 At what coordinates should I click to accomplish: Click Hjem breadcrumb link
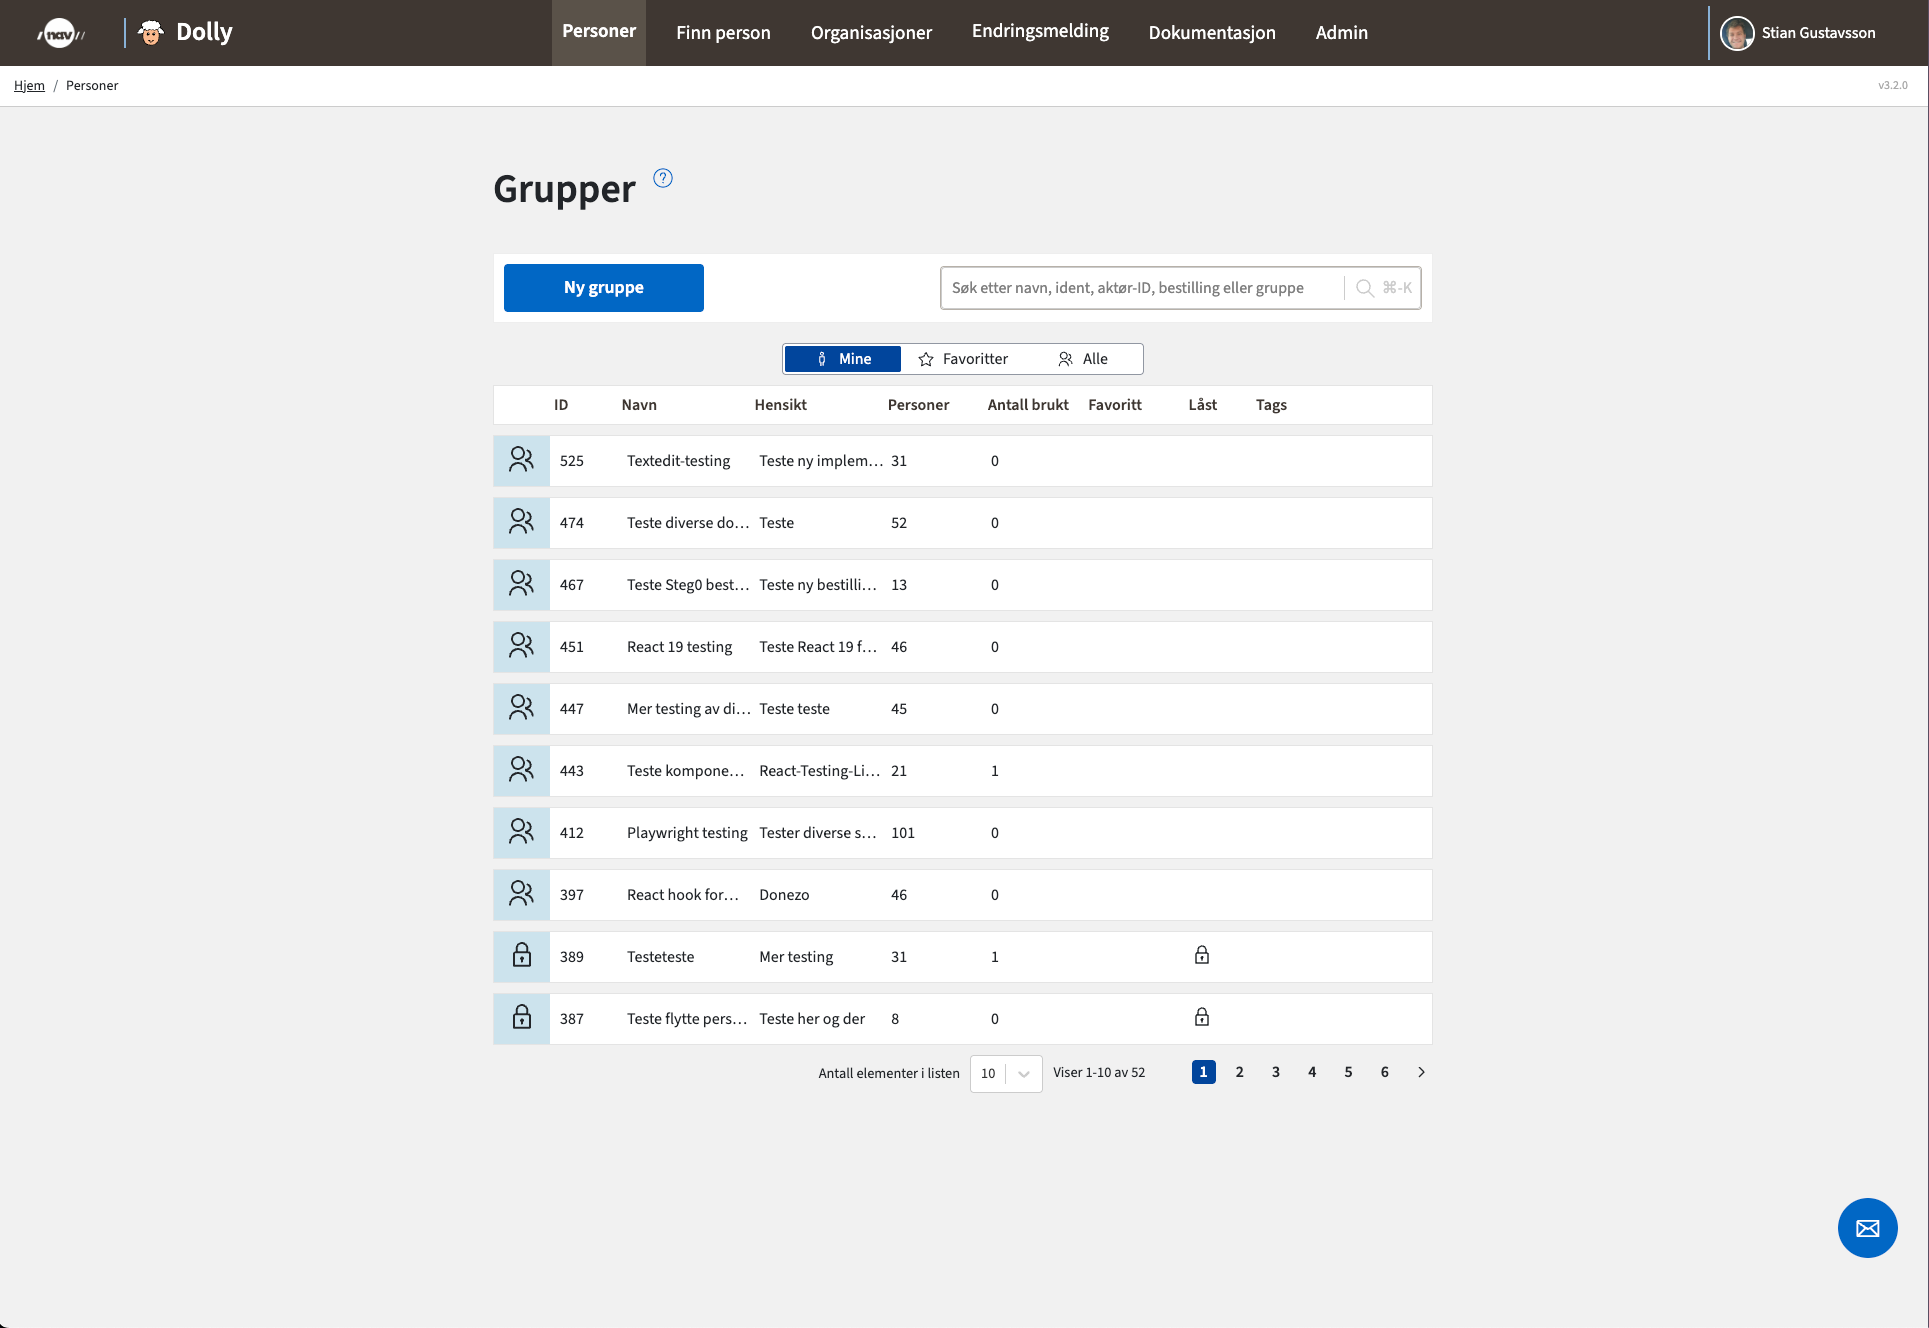point(29,86)
